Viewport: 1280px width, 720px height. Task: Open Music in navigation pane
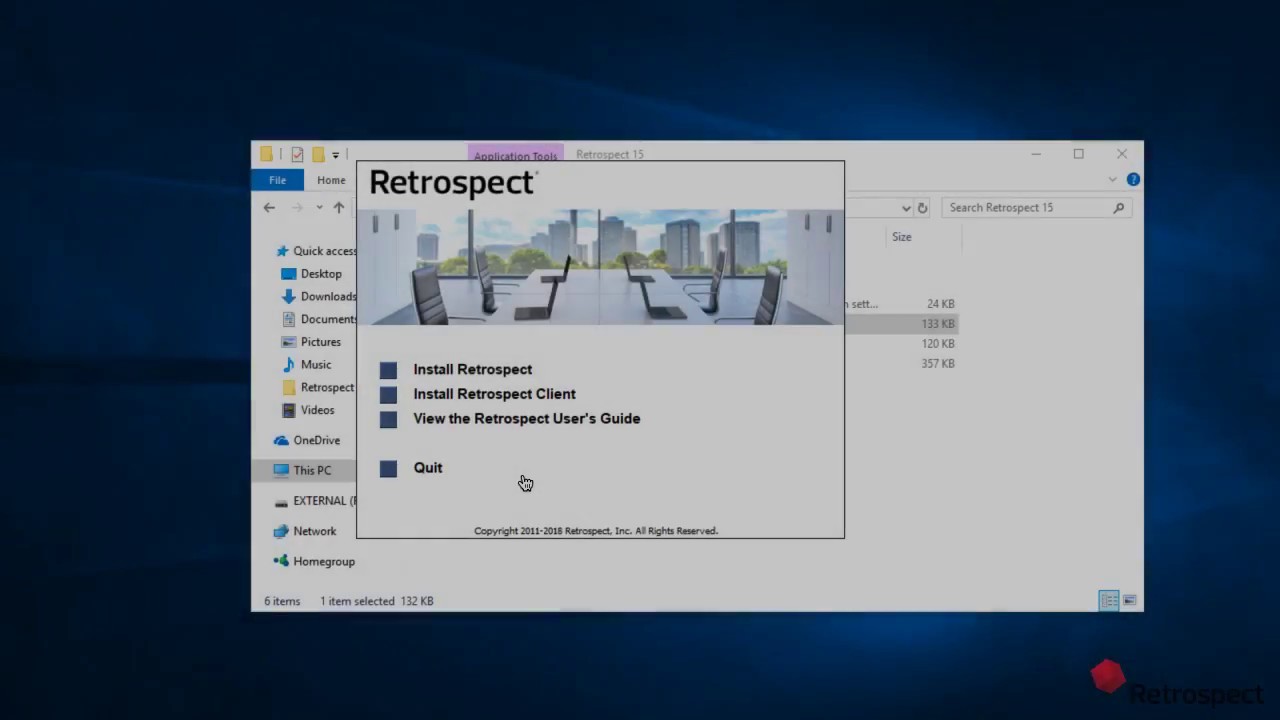316,365
